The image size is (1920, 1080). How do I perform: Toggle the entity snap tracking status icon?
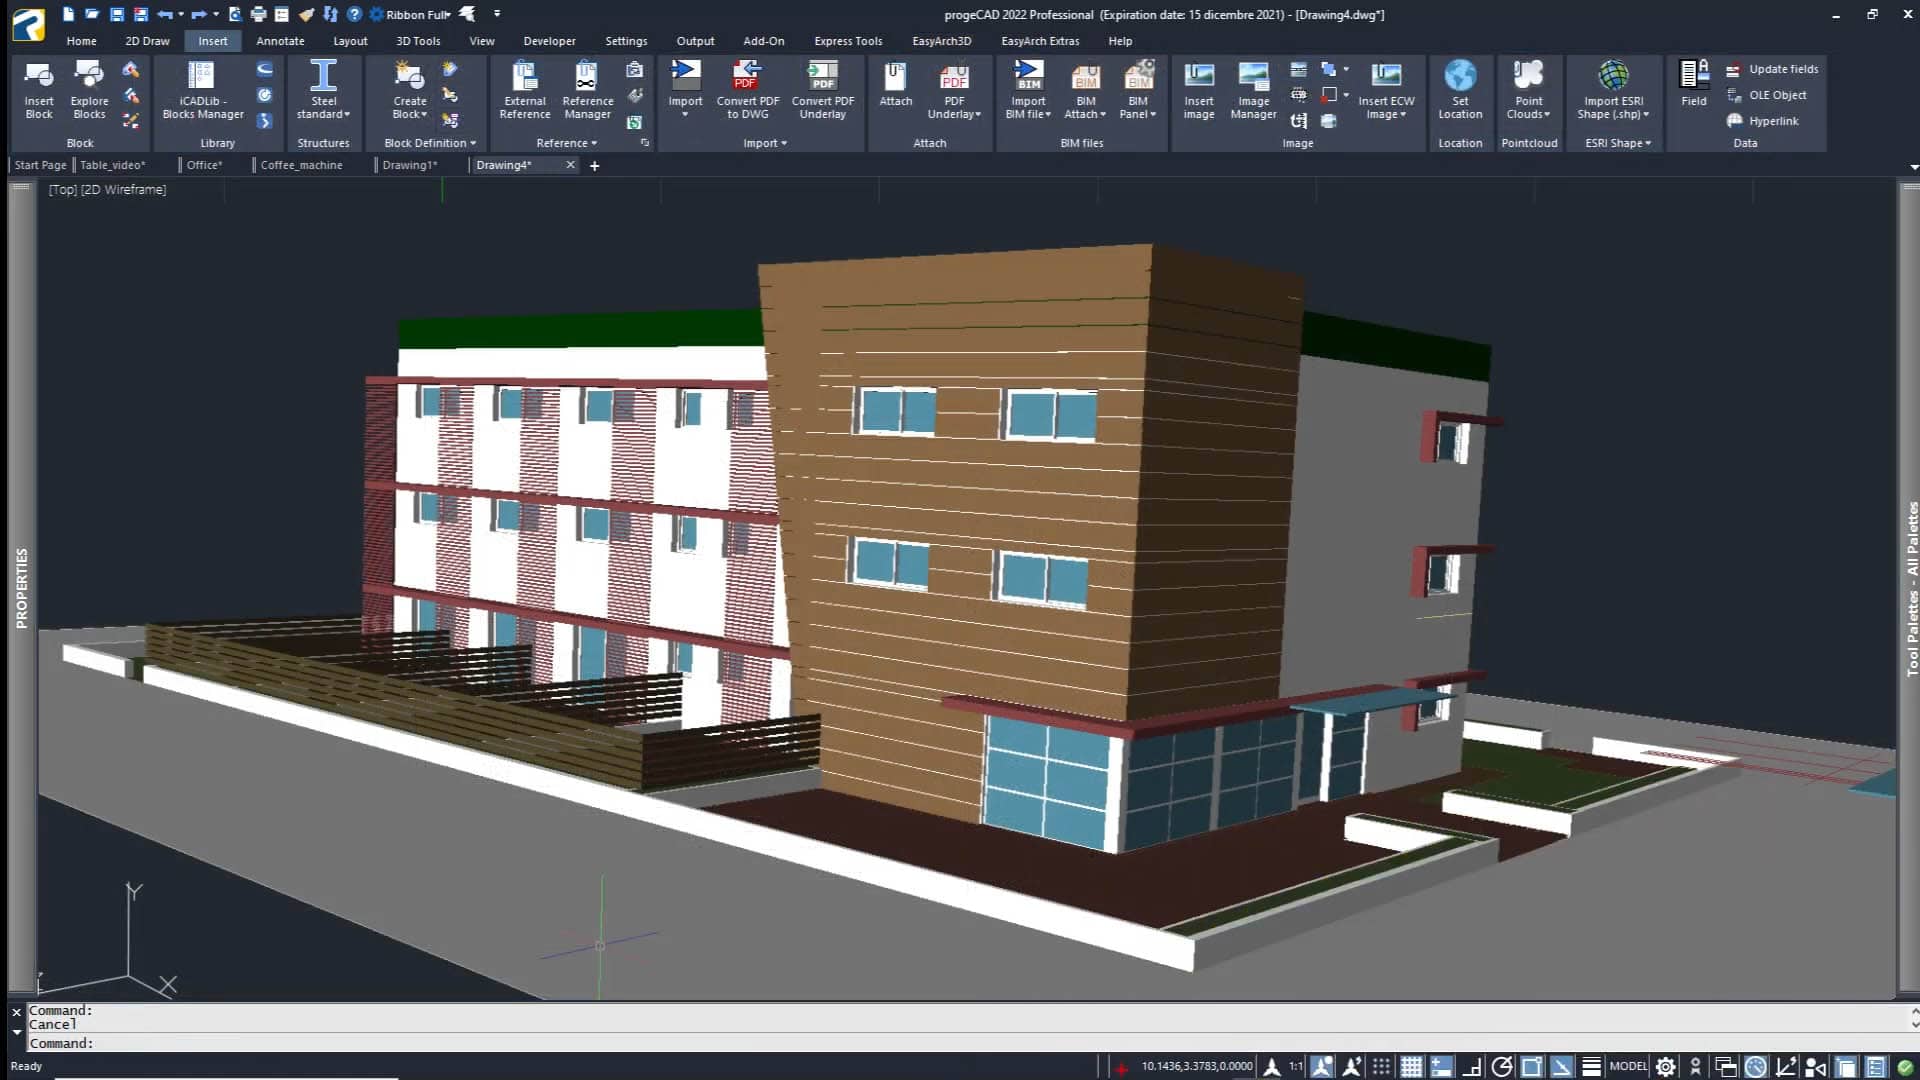[x=1561, y=1067]
